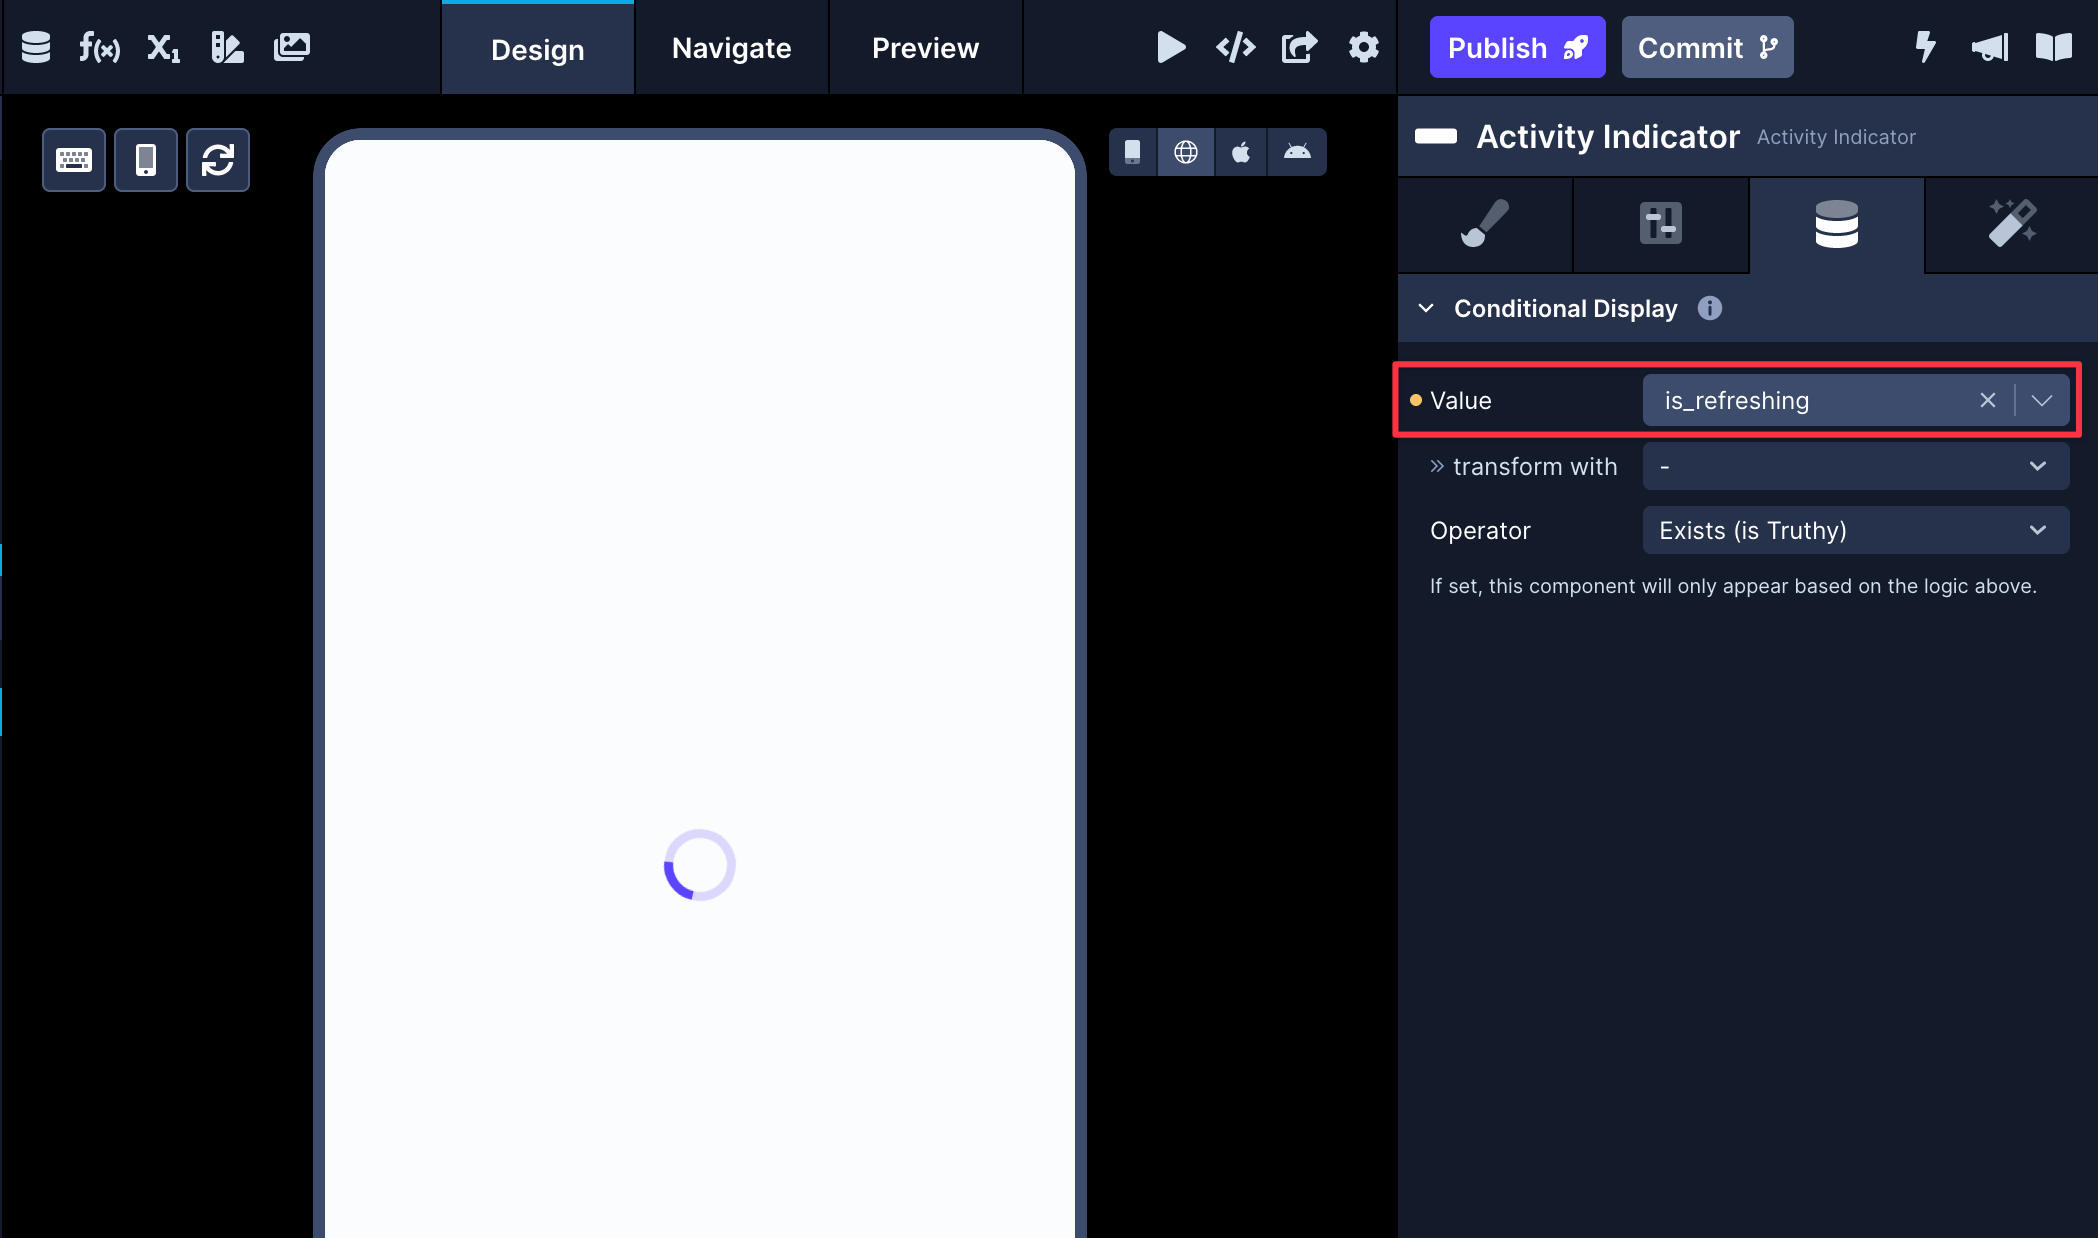Click the Publish button

tap(1516, 46)
